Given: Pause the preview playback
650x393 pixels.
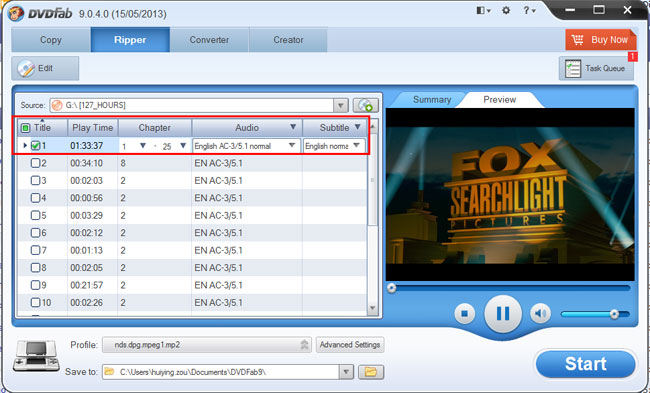Looking at the screenshot, I should [x=503, y=314].
